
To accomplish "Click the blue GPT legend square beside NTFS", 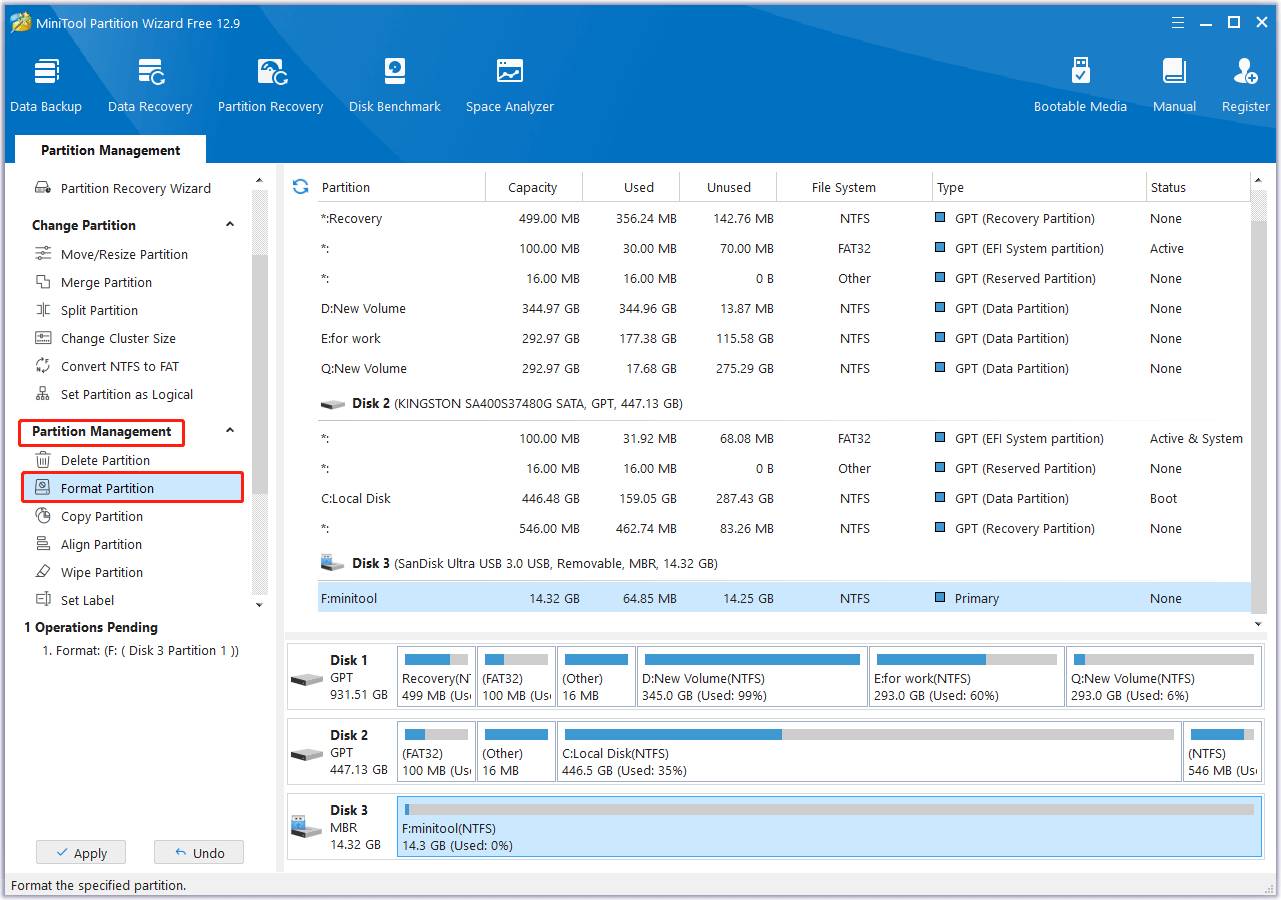I will [940, 218].
